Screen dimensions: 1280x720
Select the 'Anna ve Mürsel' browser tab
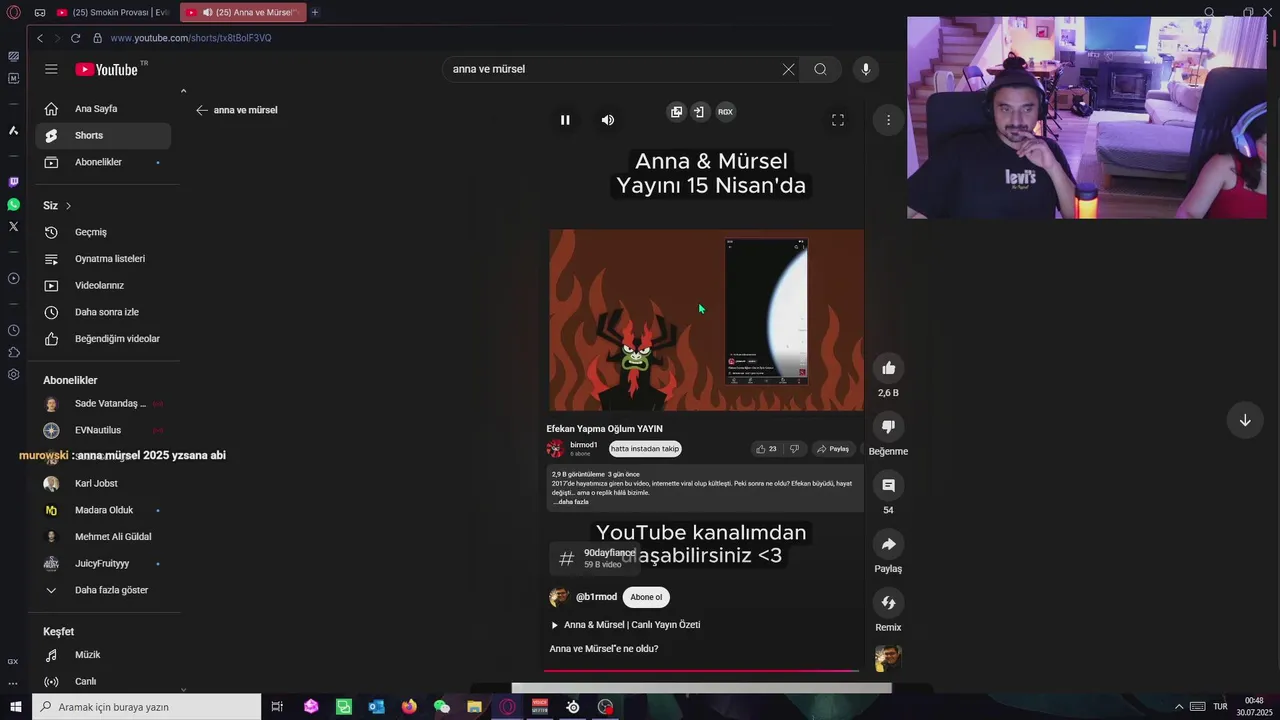[243, 12]
